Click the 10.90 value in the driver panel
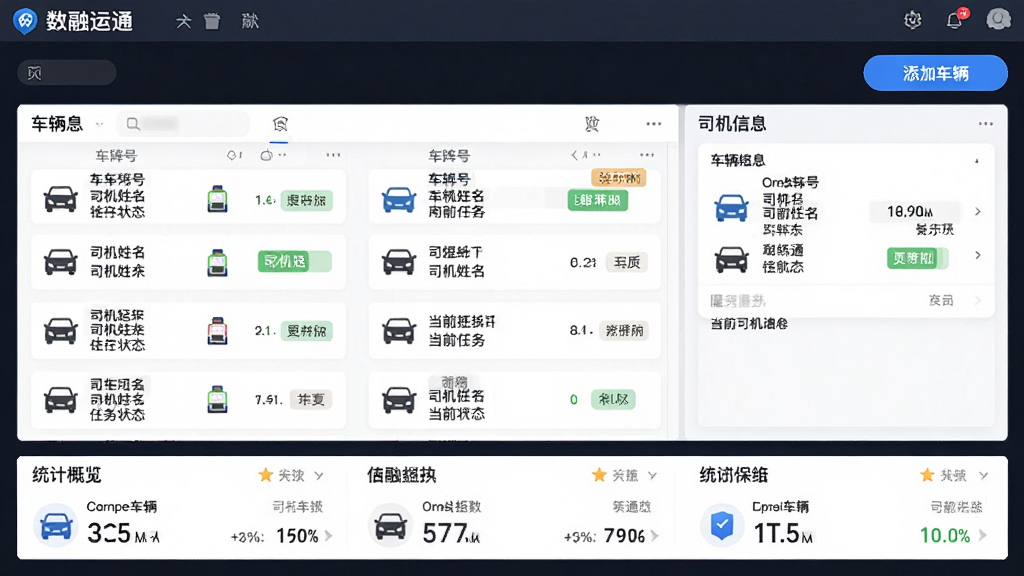The width and height of the screenshot is (1024, 576). (910, 211)
